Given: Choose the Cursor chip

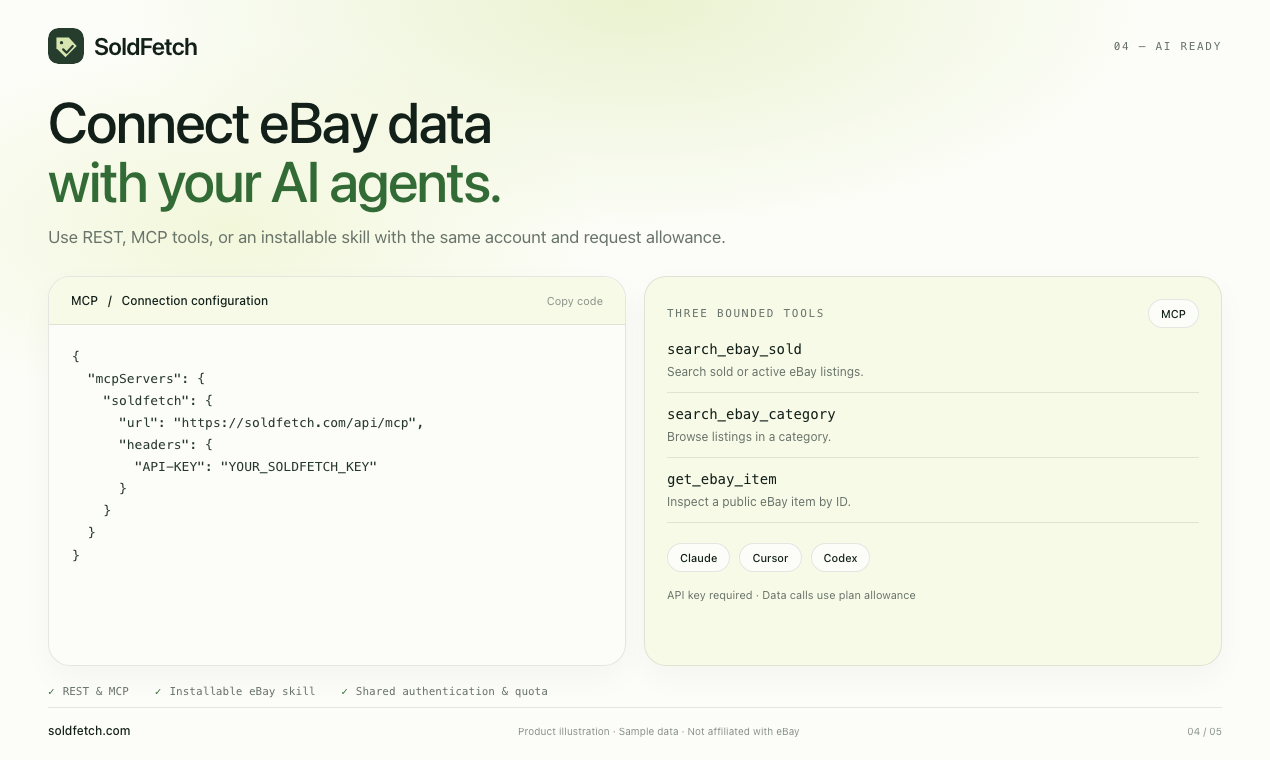Looking at the screenshot, I should coord(771,558).
